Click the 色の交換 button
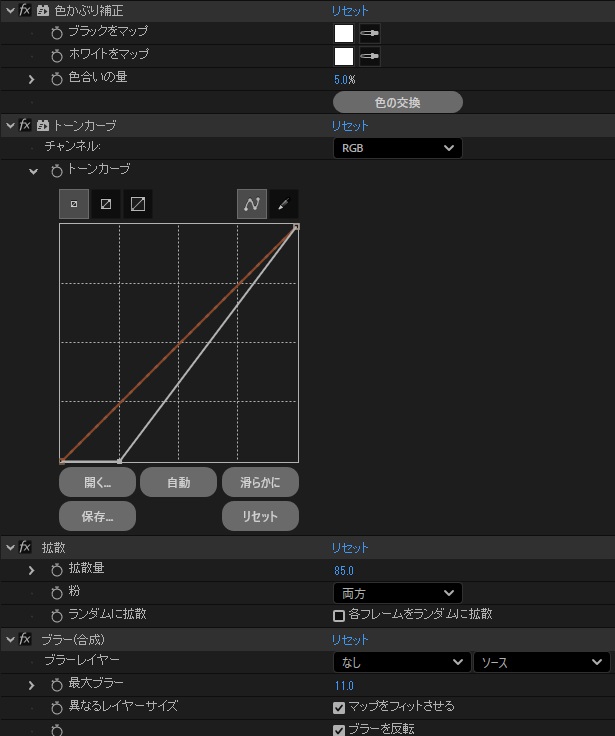Image resolution: width=615 pixels, height=736 pixels. click(x=397, y=102)
